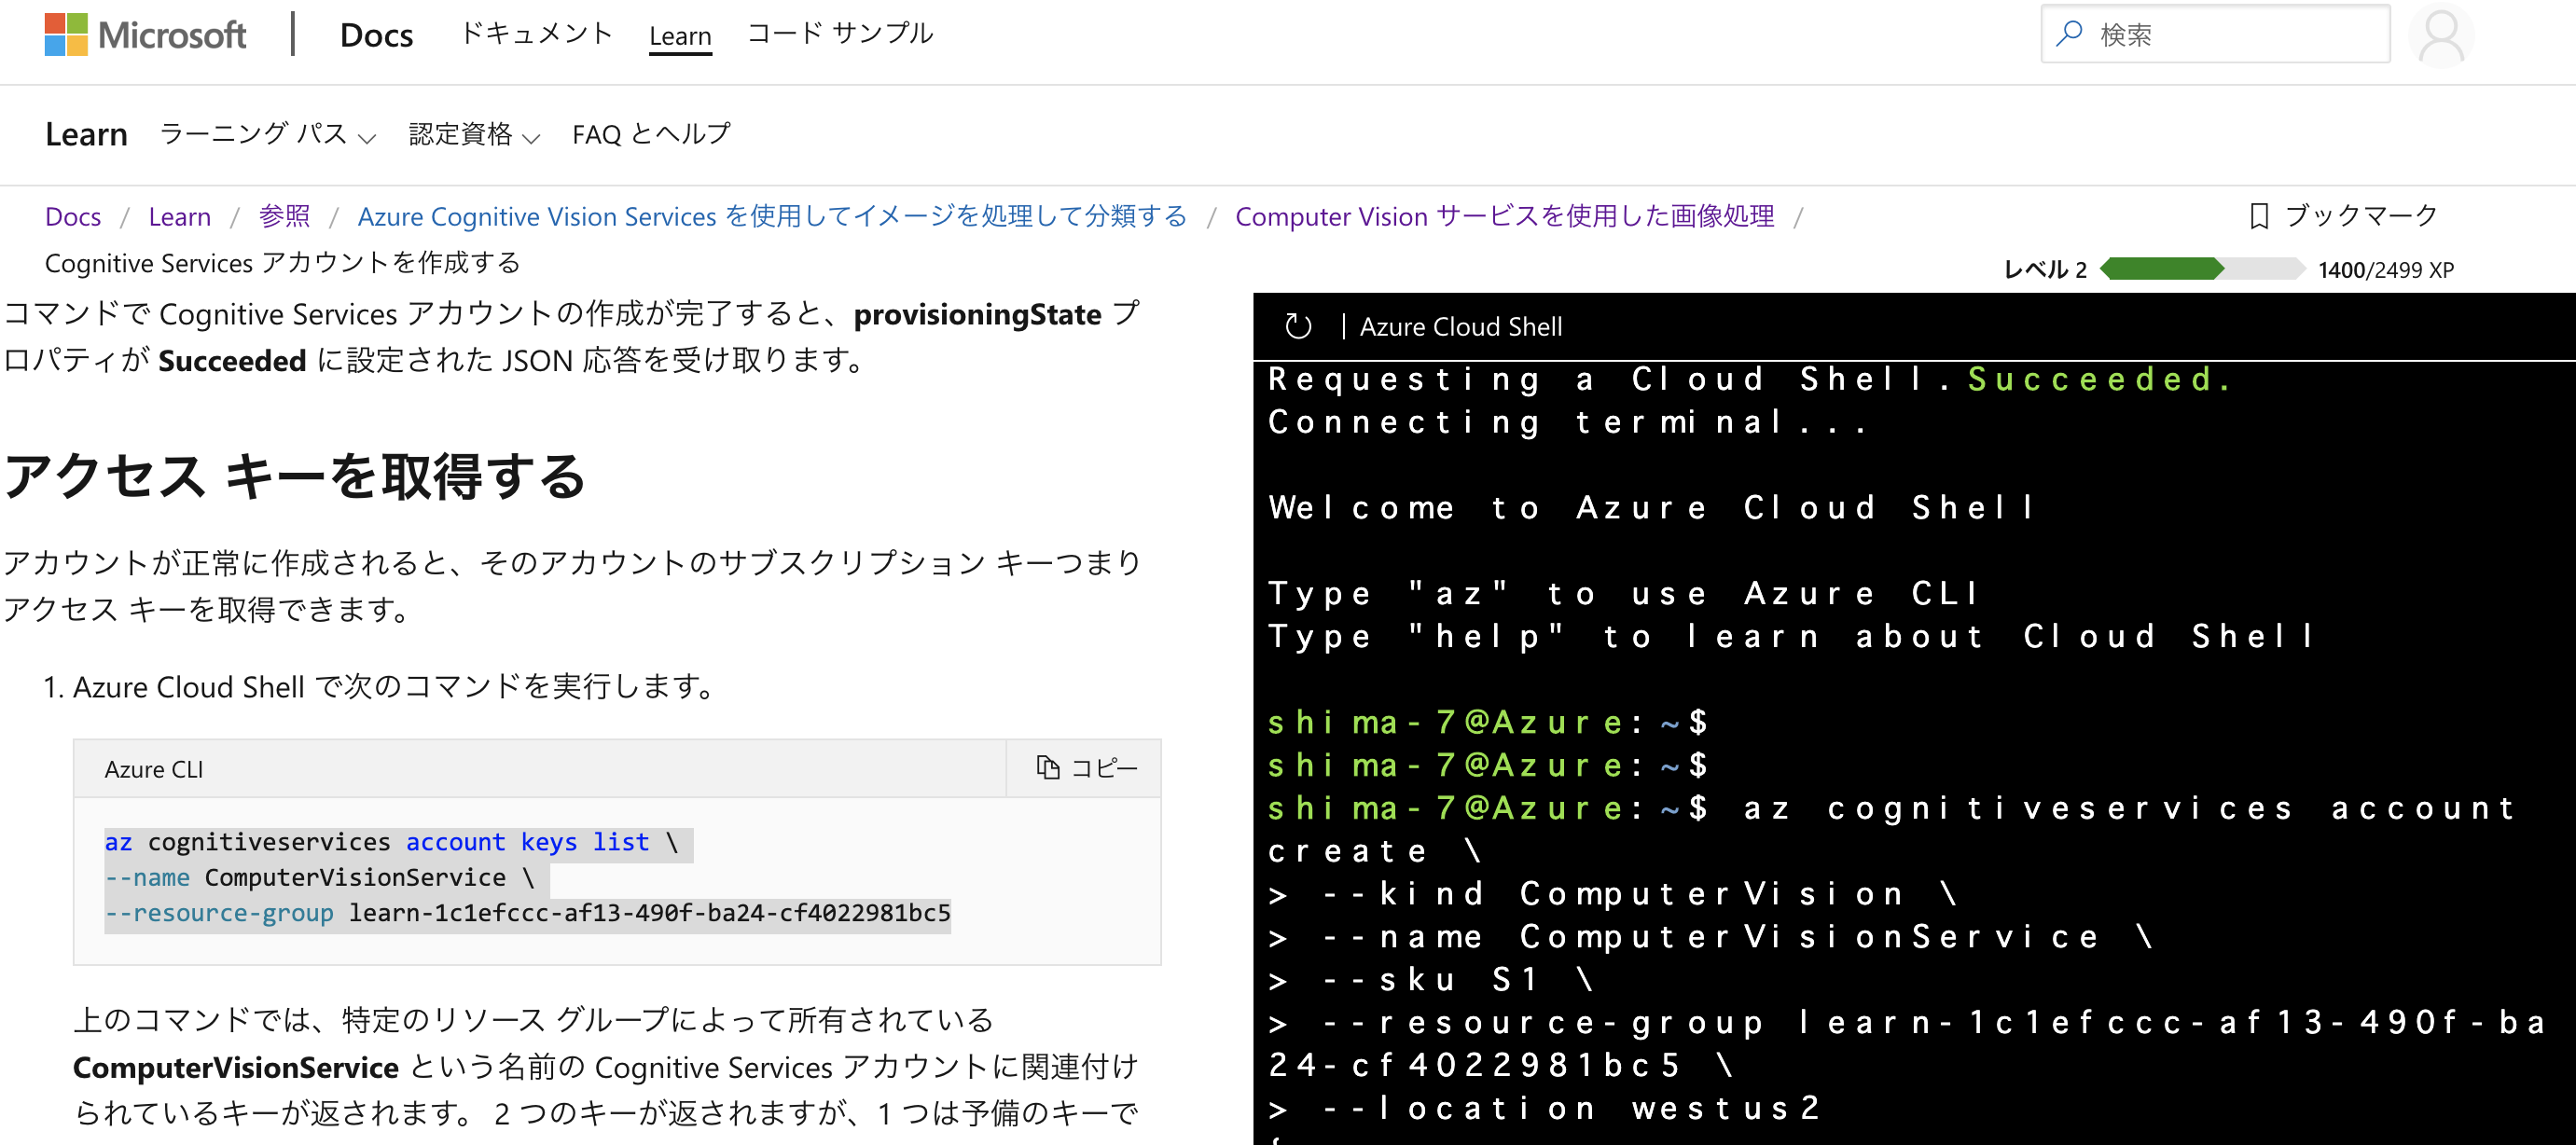Open the Learn tab in the top navigation
Image resolution: width=2576 pixels, height=1145 pixels.
(680, 36)
